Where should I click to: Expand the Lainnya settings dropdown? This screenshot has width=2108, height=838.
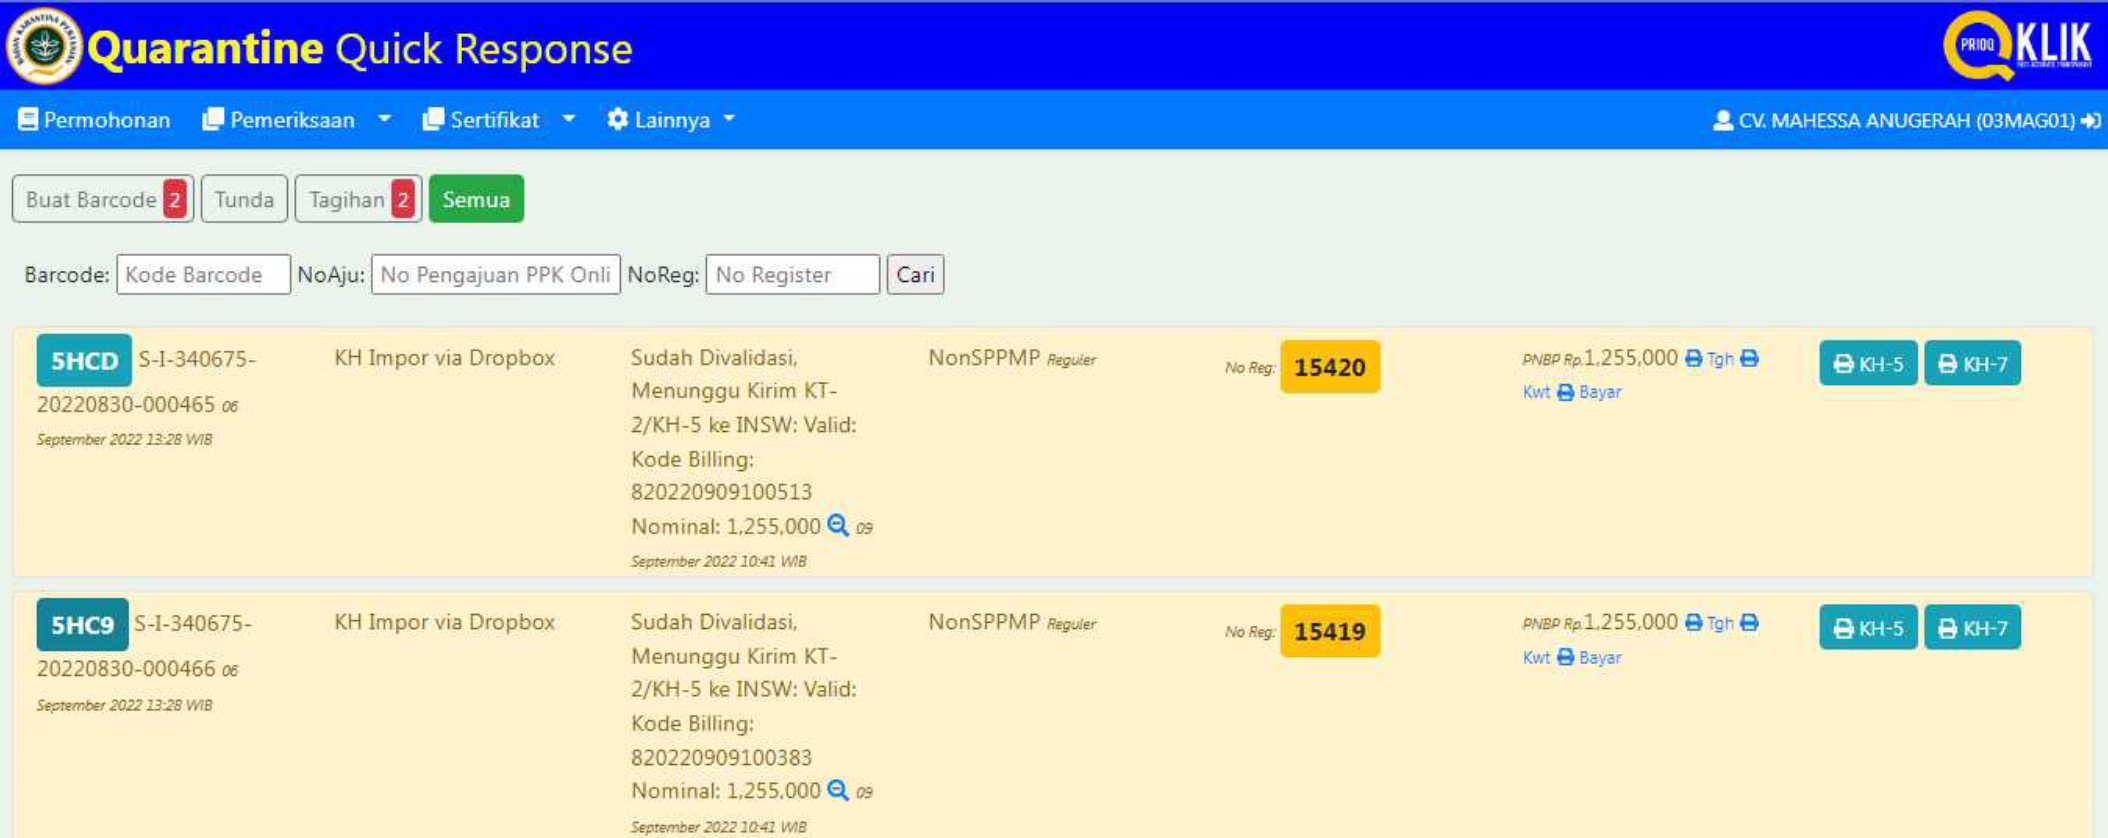[671, 120]
